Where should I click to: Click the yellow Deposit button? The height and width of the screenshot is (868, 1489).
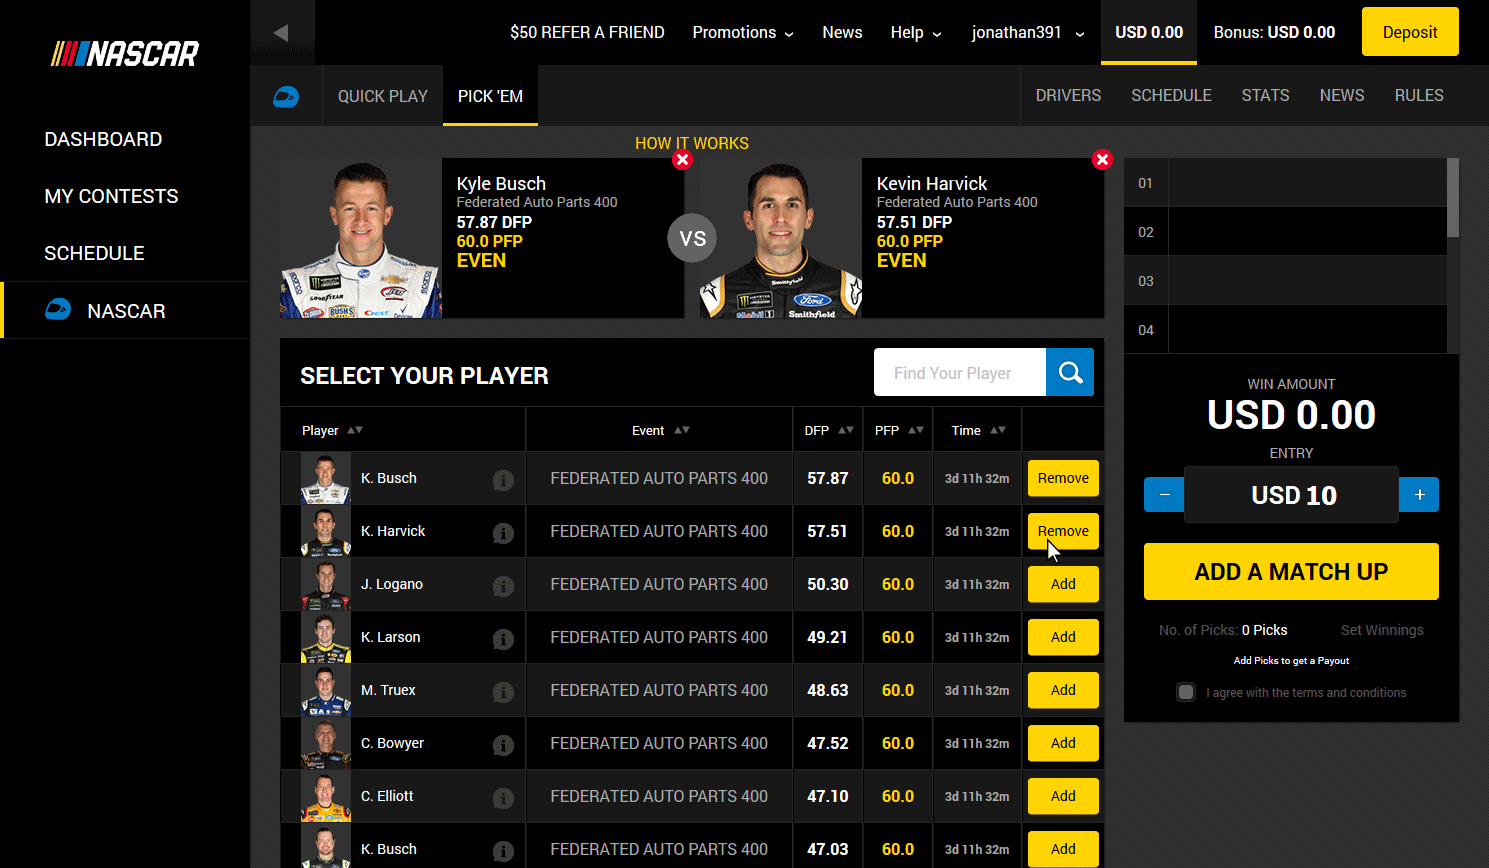coord(1410,32)
